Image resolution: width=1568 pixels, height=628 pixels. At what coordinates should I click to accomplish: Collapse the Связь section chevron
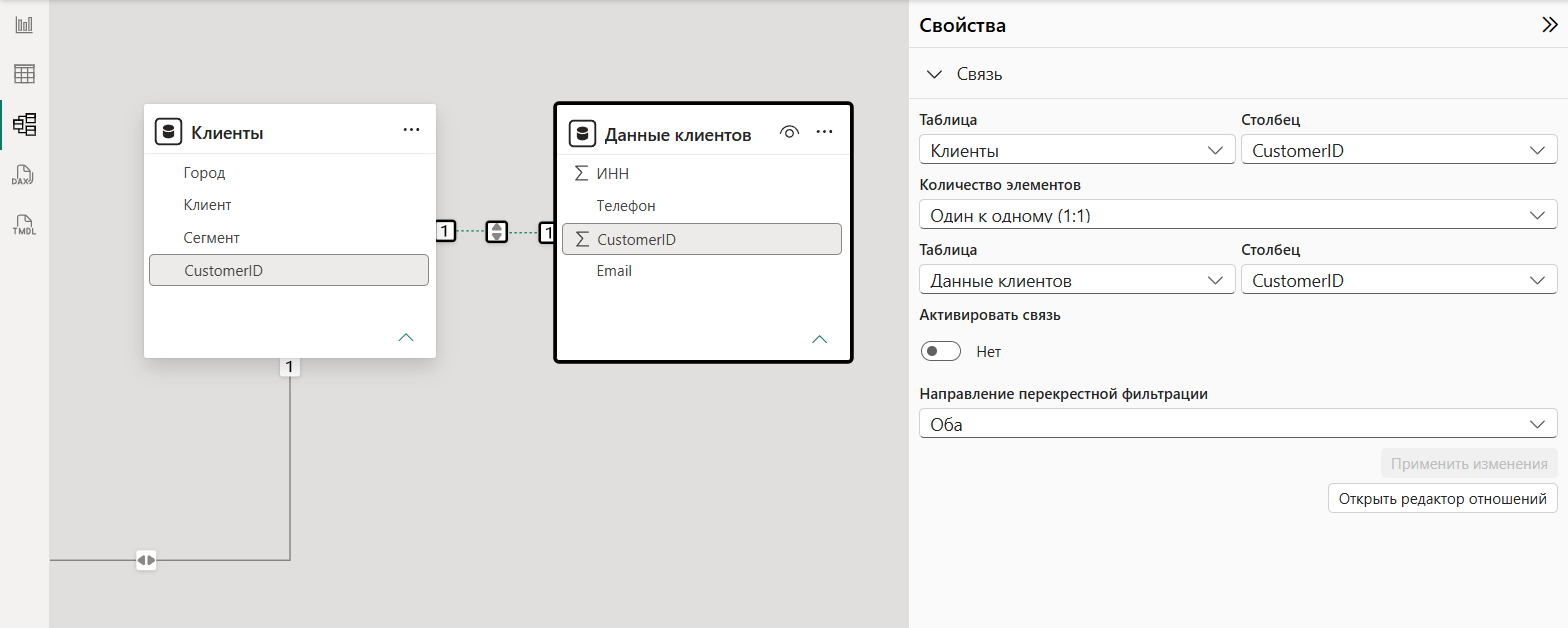click(x=935, y=74)
